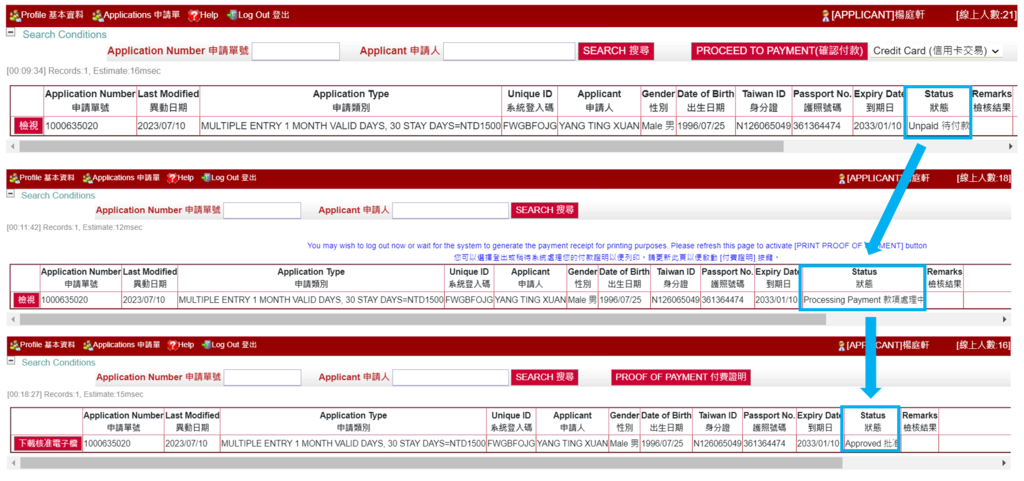The height and width of the screenshot is (481, 1024).
Task: Click 檢視 button in the Processing Payment row
Action: tap(26, 300)
